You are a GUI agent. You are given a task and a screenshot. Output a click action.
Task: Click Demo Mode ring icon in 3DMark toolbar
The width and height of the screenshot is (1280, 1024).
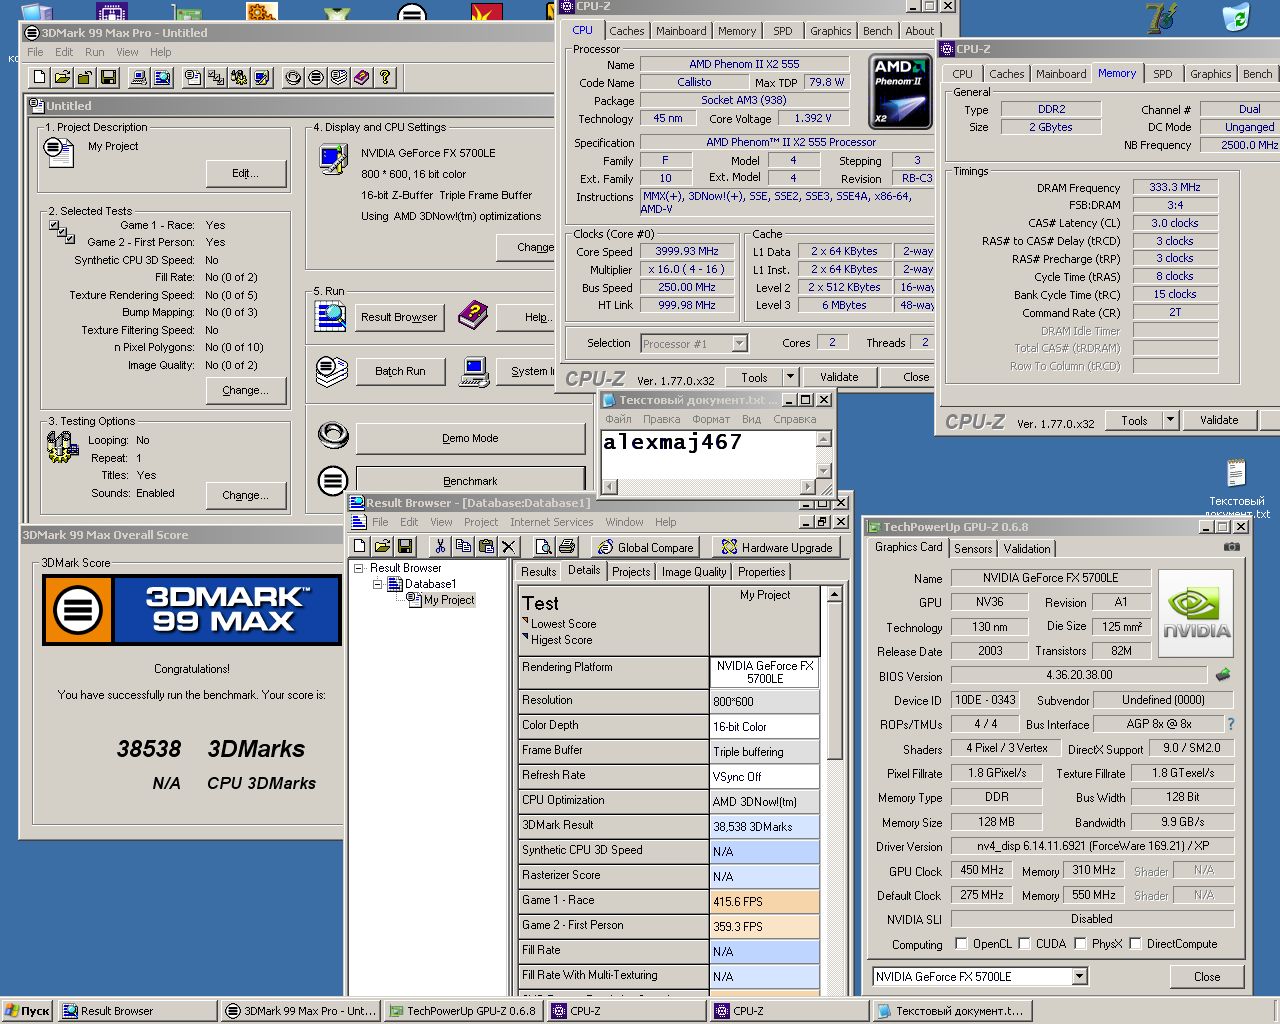click(x=293, y=77)
